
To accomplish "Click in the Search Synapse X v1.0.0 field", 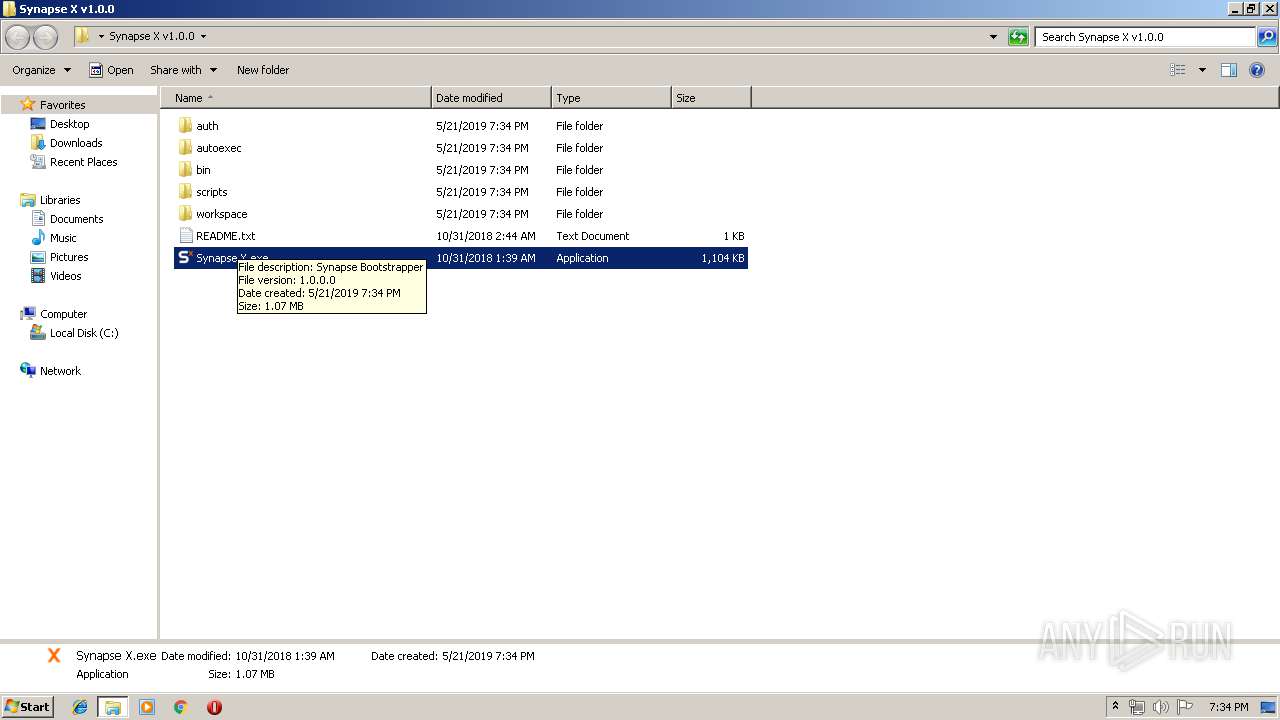I will tap(1145, 37).
